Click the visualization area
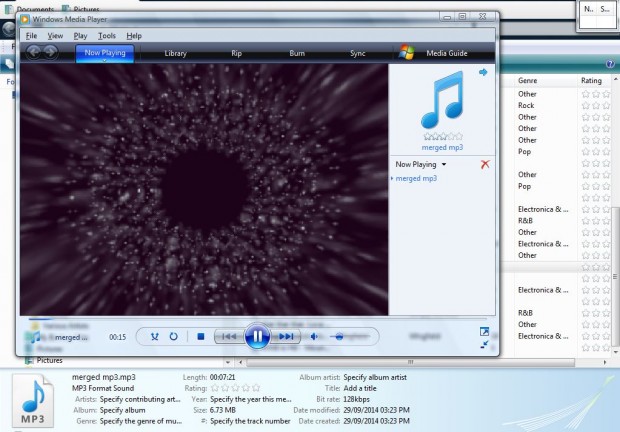The height and width of the screenshot is (432, 620). pyautogui.click(x=204, y=190)
